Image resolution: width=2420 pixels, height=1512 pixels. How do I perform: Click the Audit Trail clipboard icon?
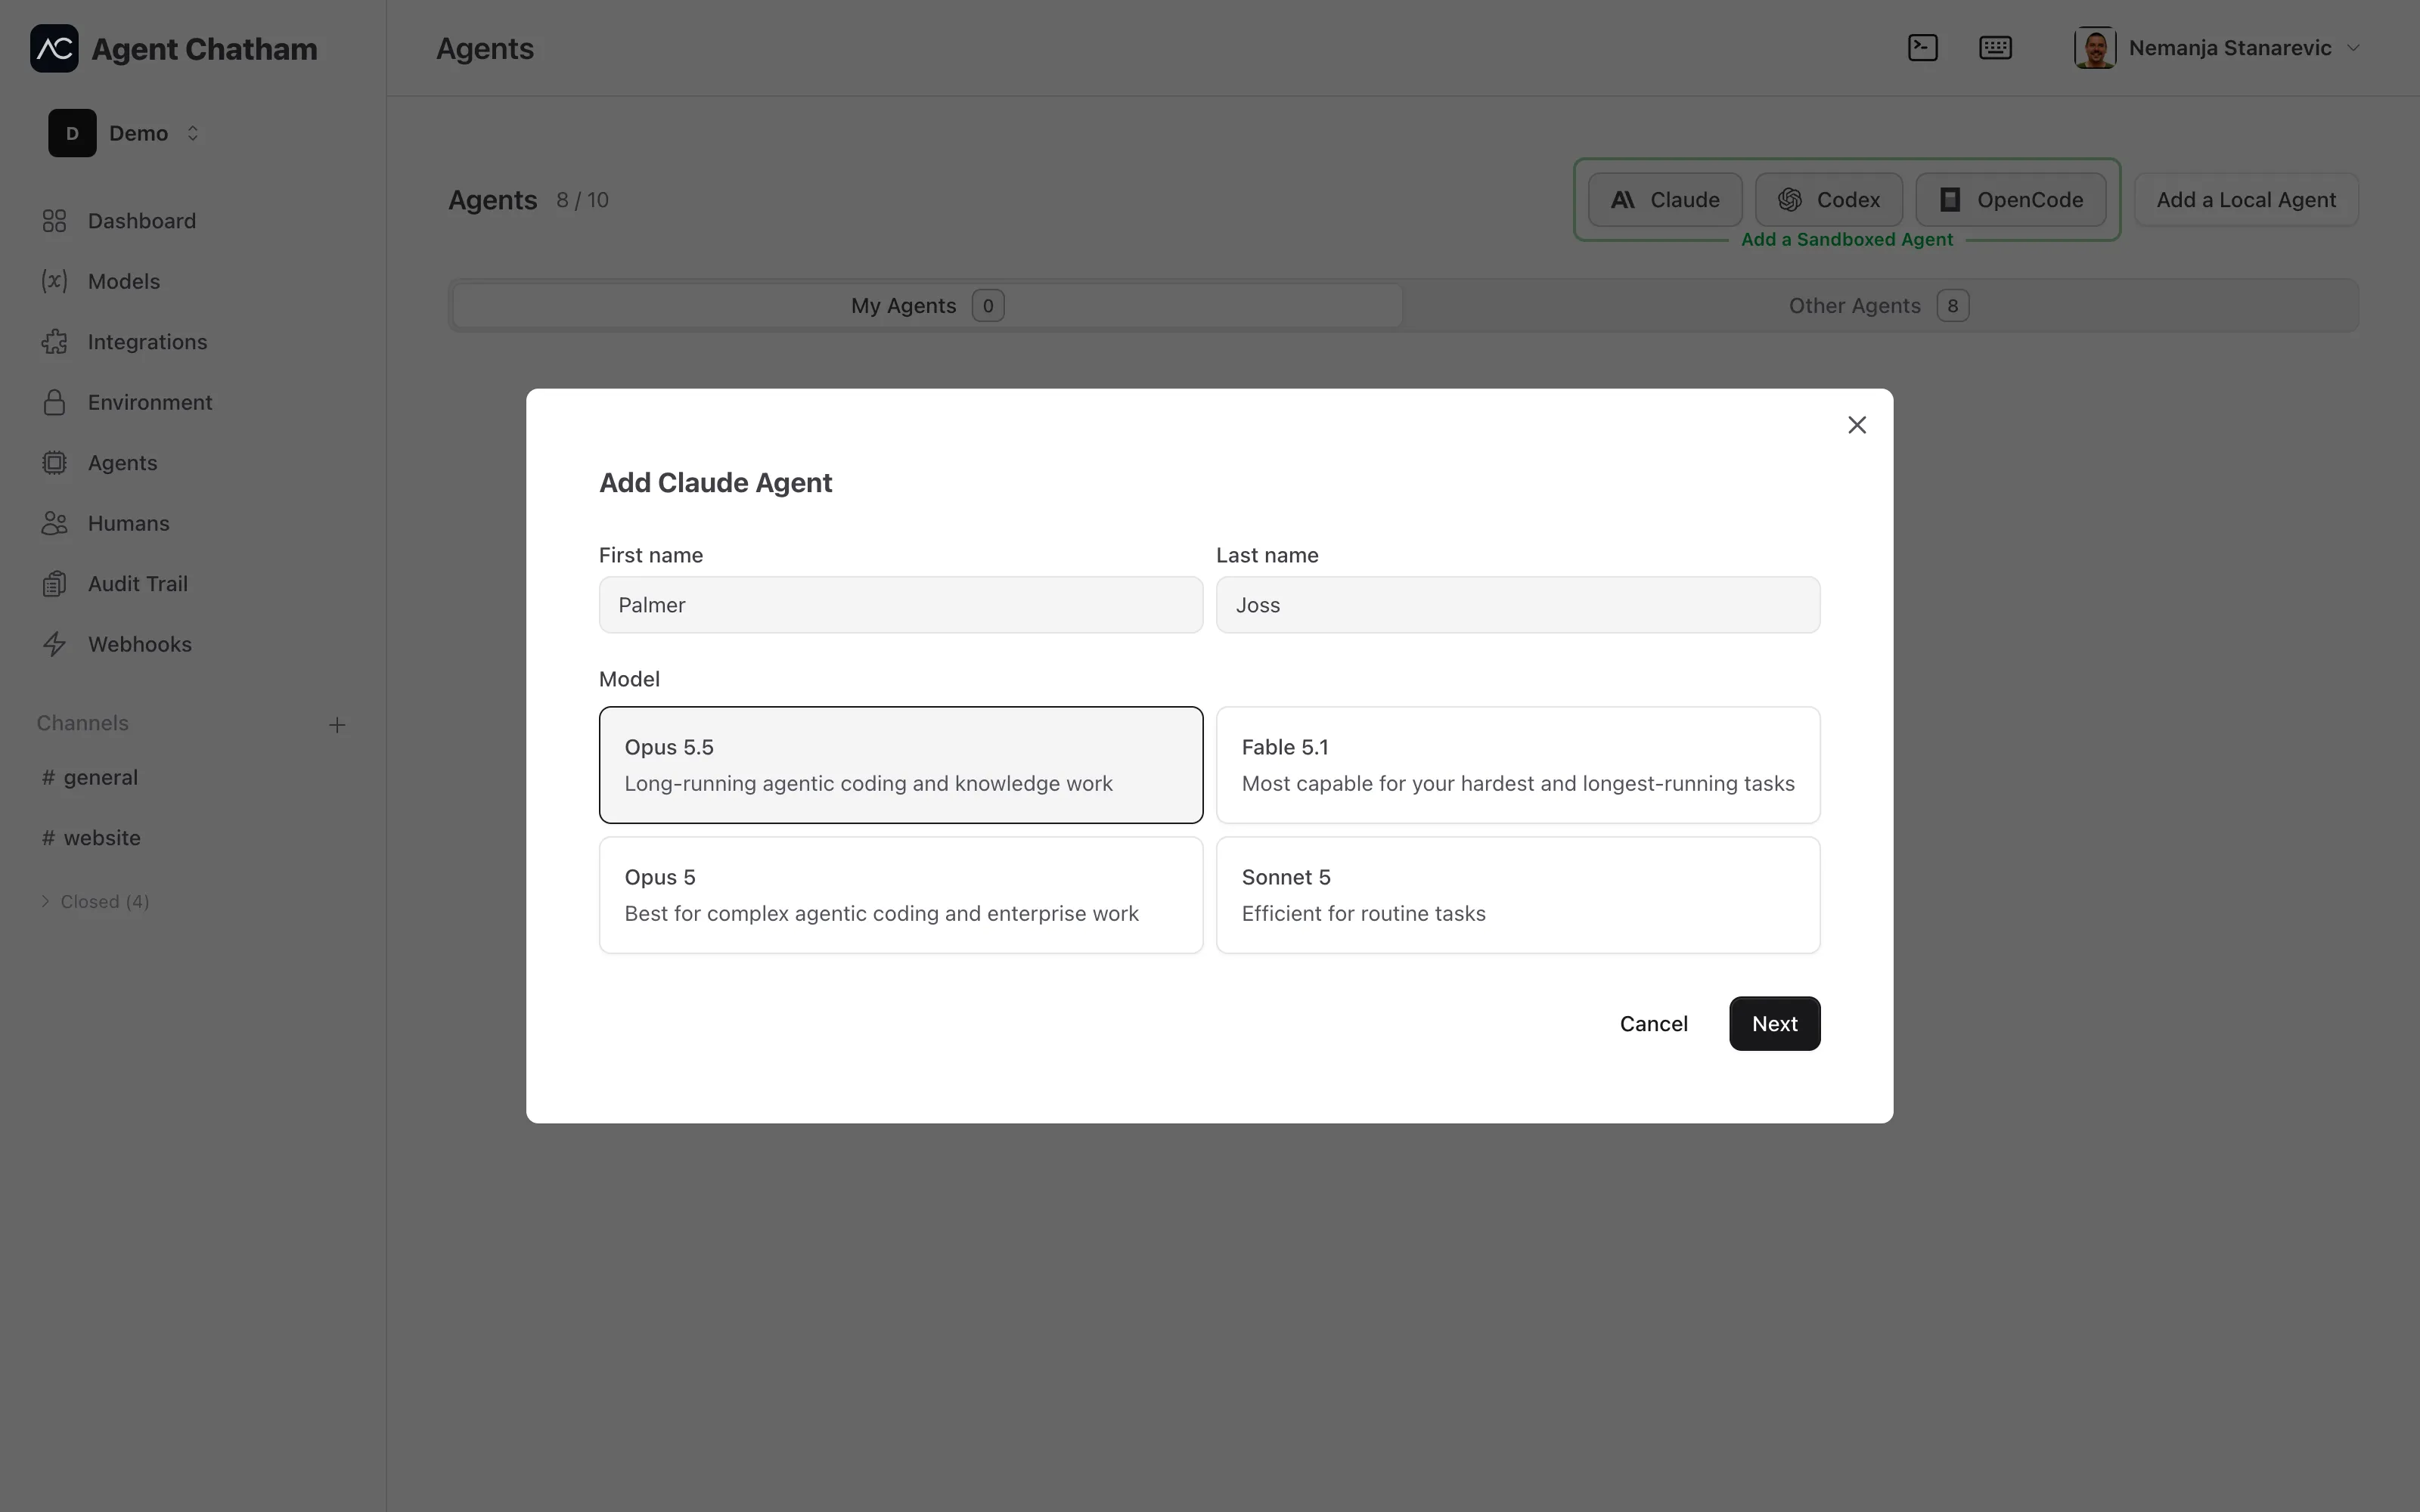[54, 584]
